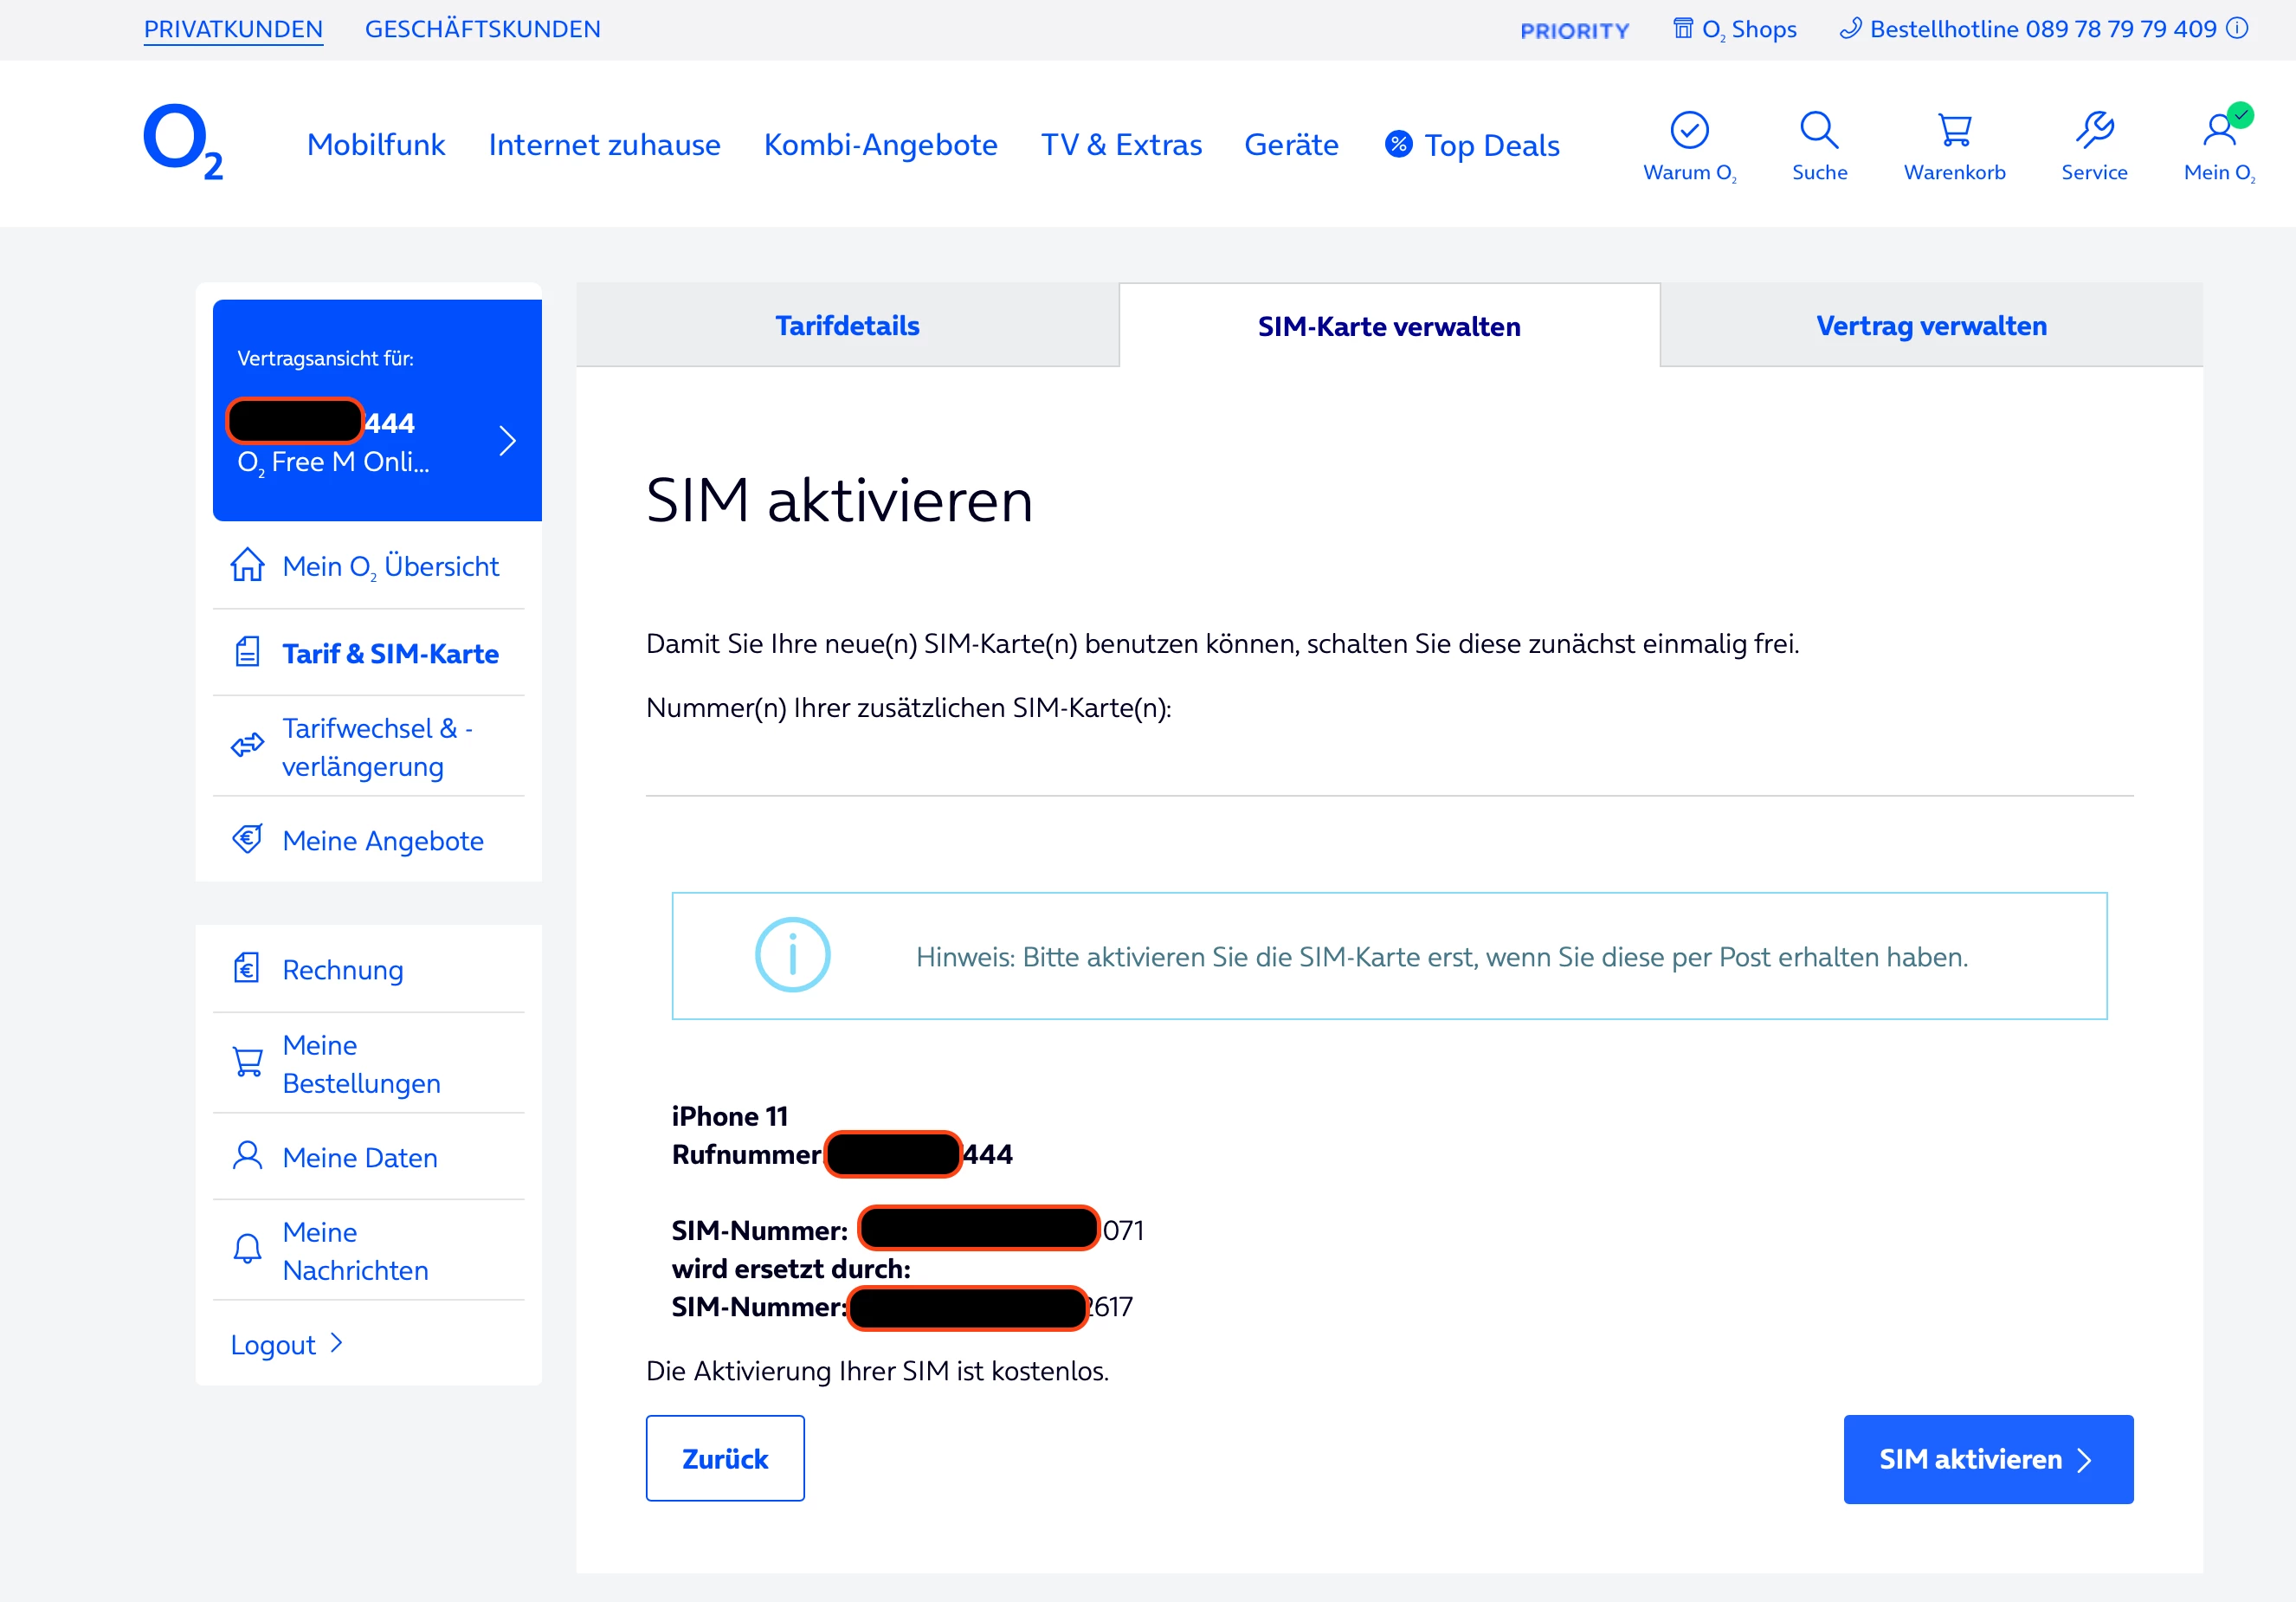Open Rechnung in the sidebar
Viewport: 2296px width, 1602px height.
point(343,970)
